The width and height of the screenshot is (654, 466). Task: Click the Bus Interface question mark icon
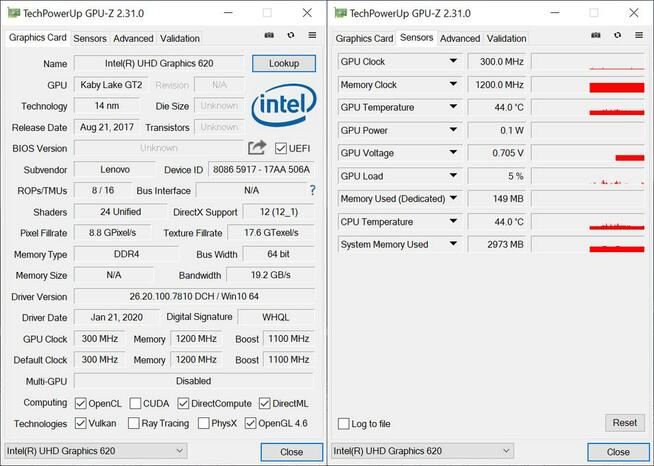[x=312, y=190]
